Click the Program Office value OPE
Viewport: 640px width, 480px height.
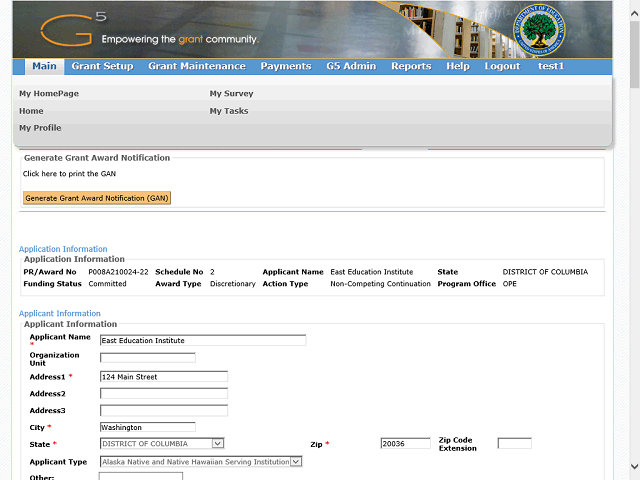pyautogui.click(x=509, y=284)
